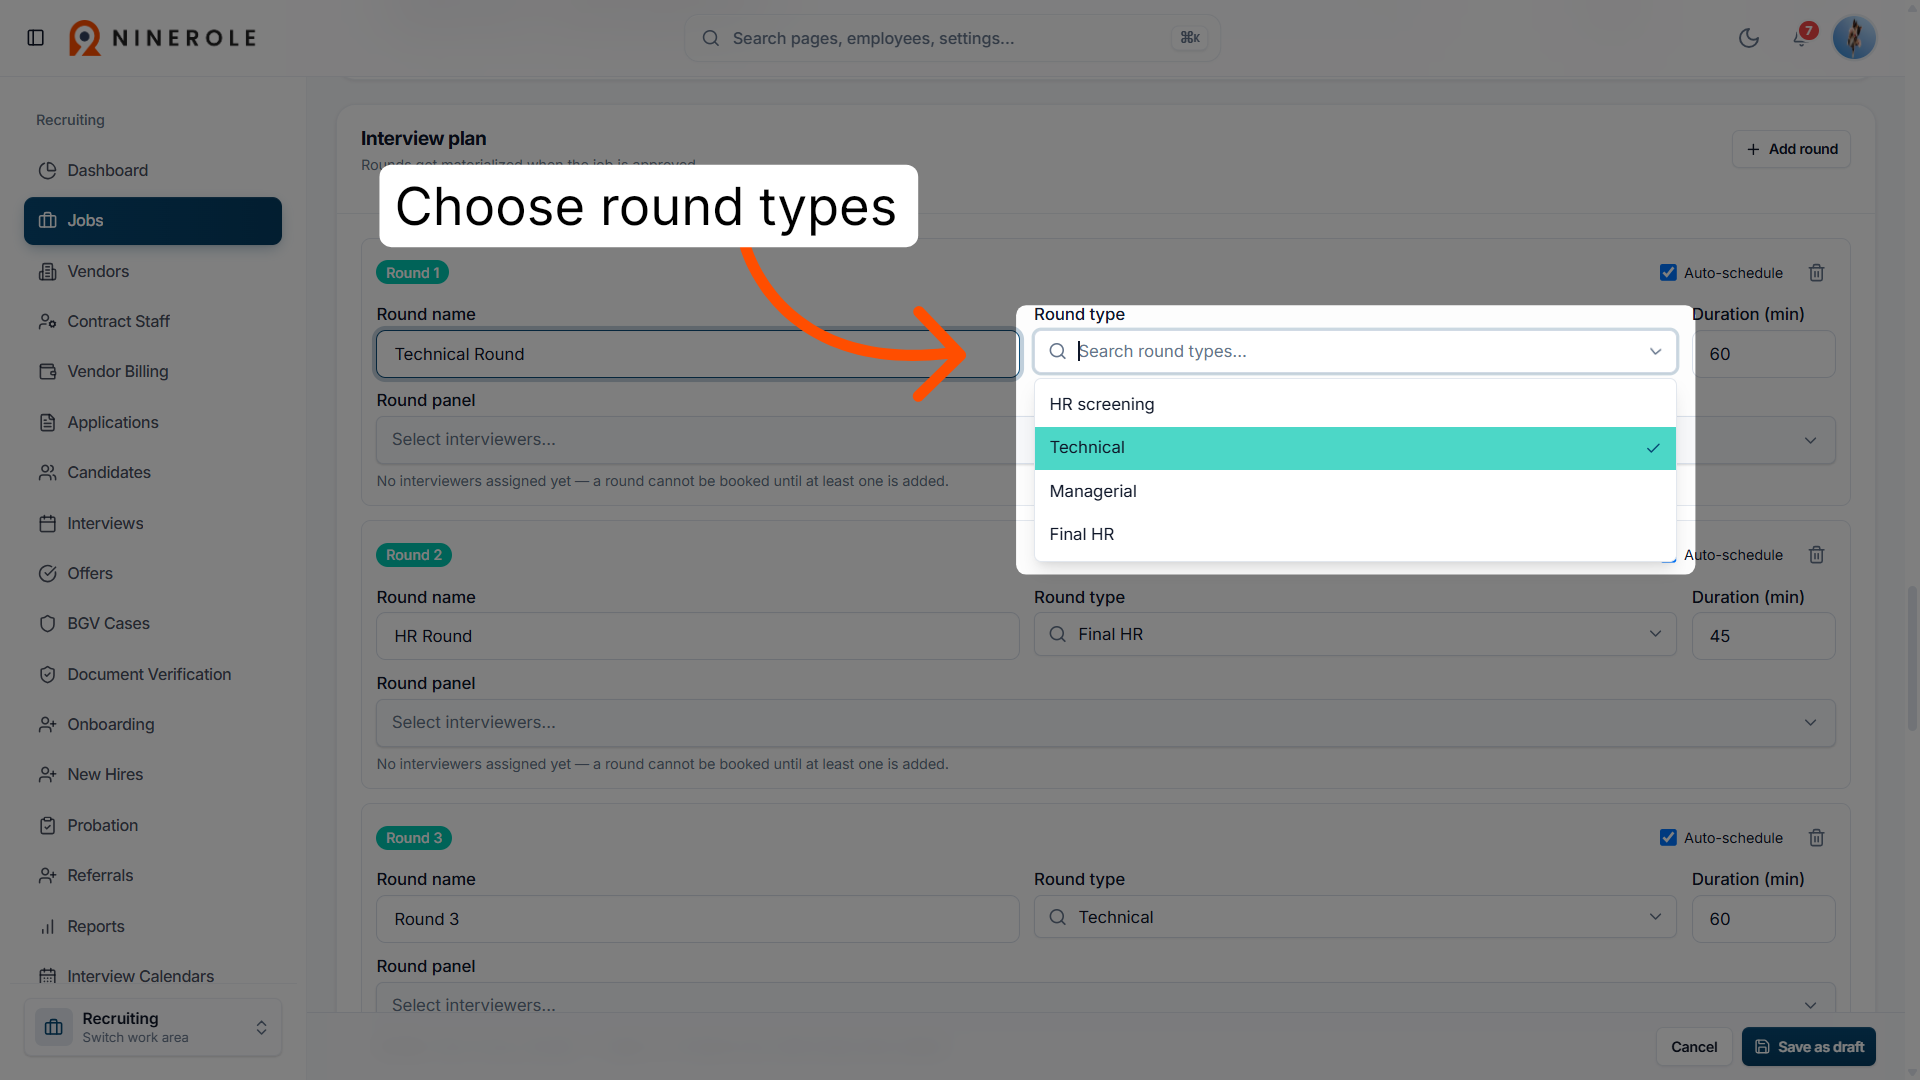Image resolution: width=1920 pixels, height=1080 pixels.
Task: Open New Hires in sidebar
Action: 153,774
